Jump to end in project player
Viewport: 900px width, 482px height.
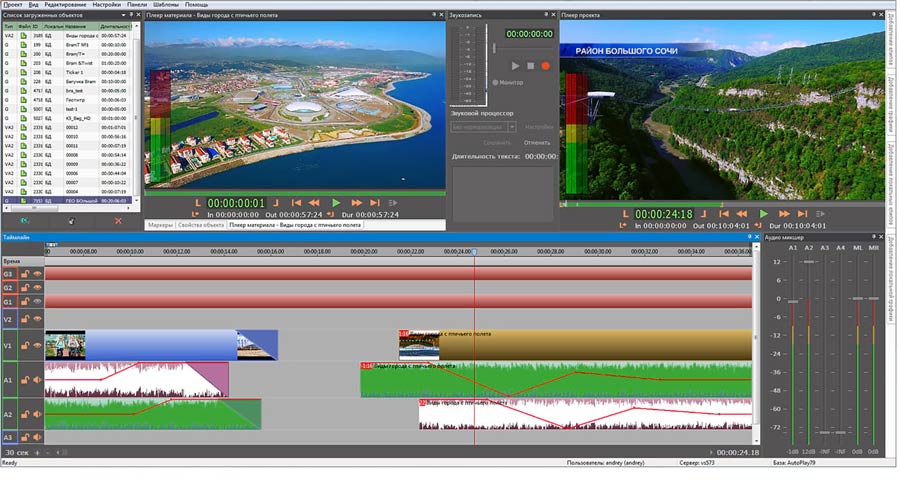coord(802,214)
